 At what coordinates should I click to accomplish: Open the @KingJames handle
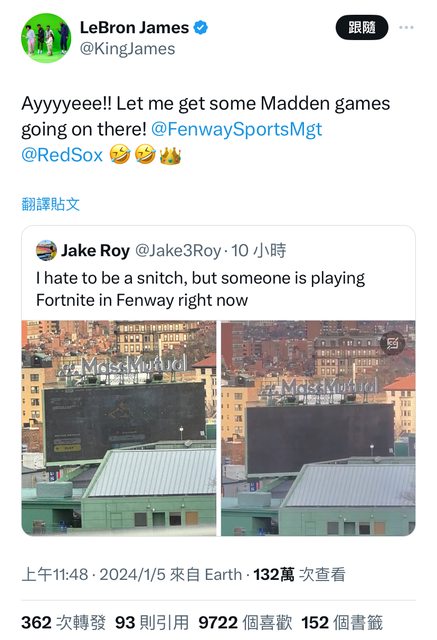127,49
